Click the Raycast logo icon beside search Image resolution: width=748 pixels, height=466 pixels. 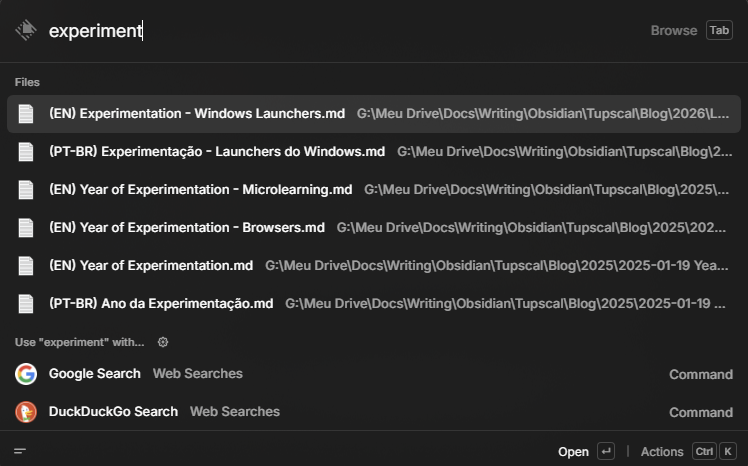point(26,30)
